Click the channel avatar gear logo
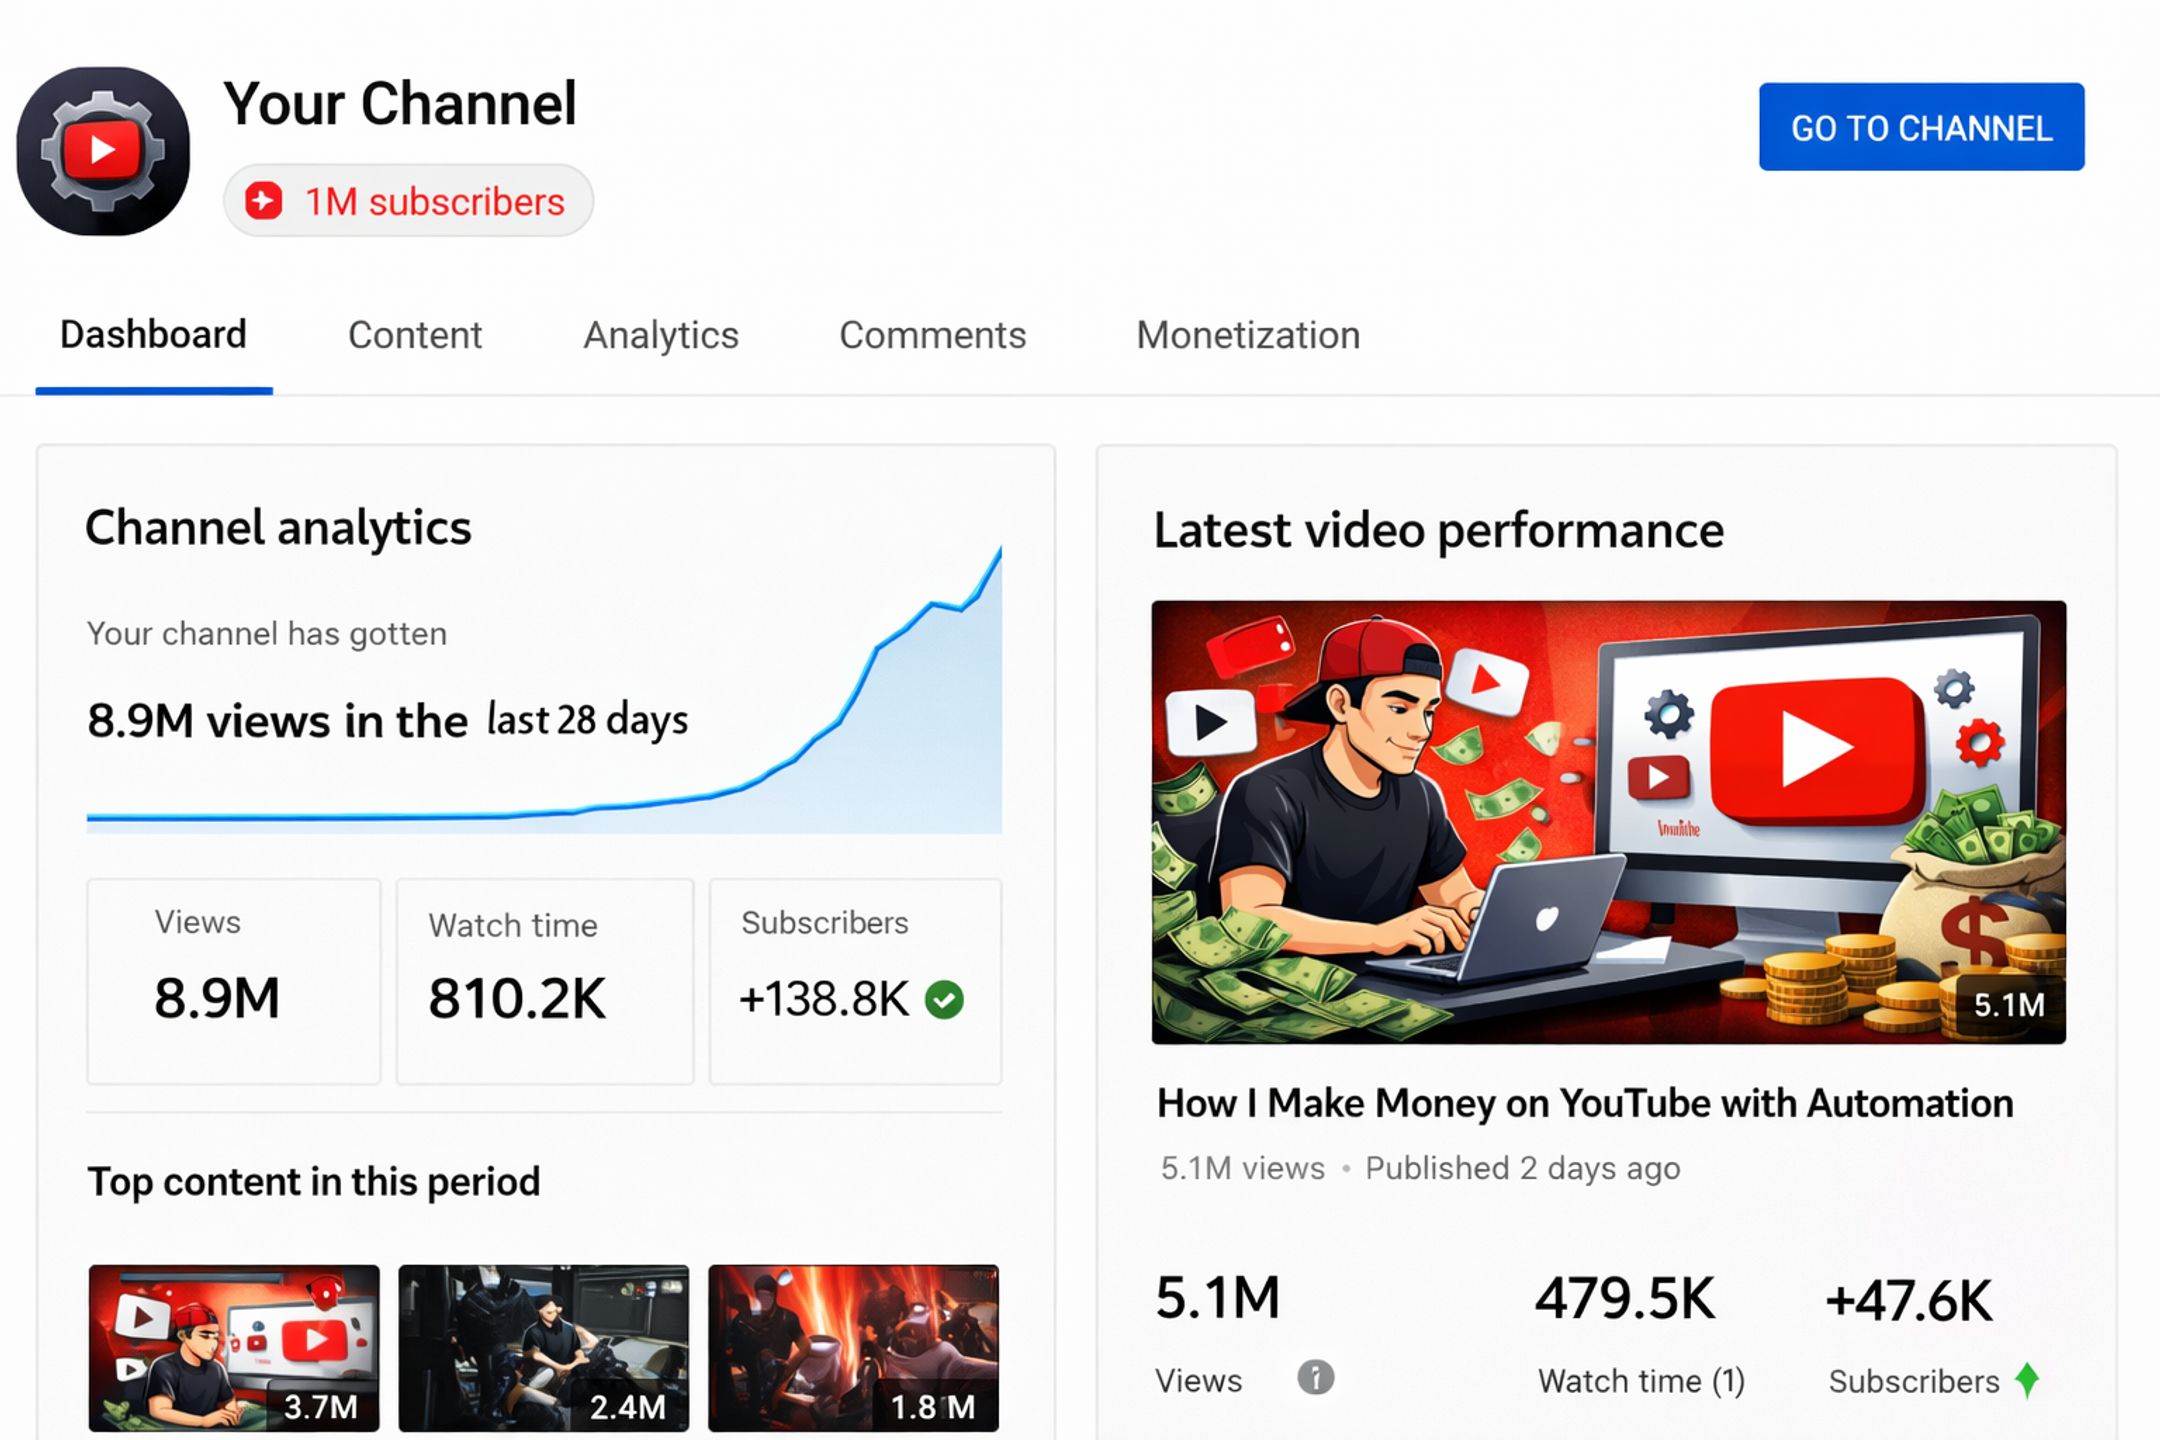The height and width of the screenshot is (1440, 2160). [103, 151]
